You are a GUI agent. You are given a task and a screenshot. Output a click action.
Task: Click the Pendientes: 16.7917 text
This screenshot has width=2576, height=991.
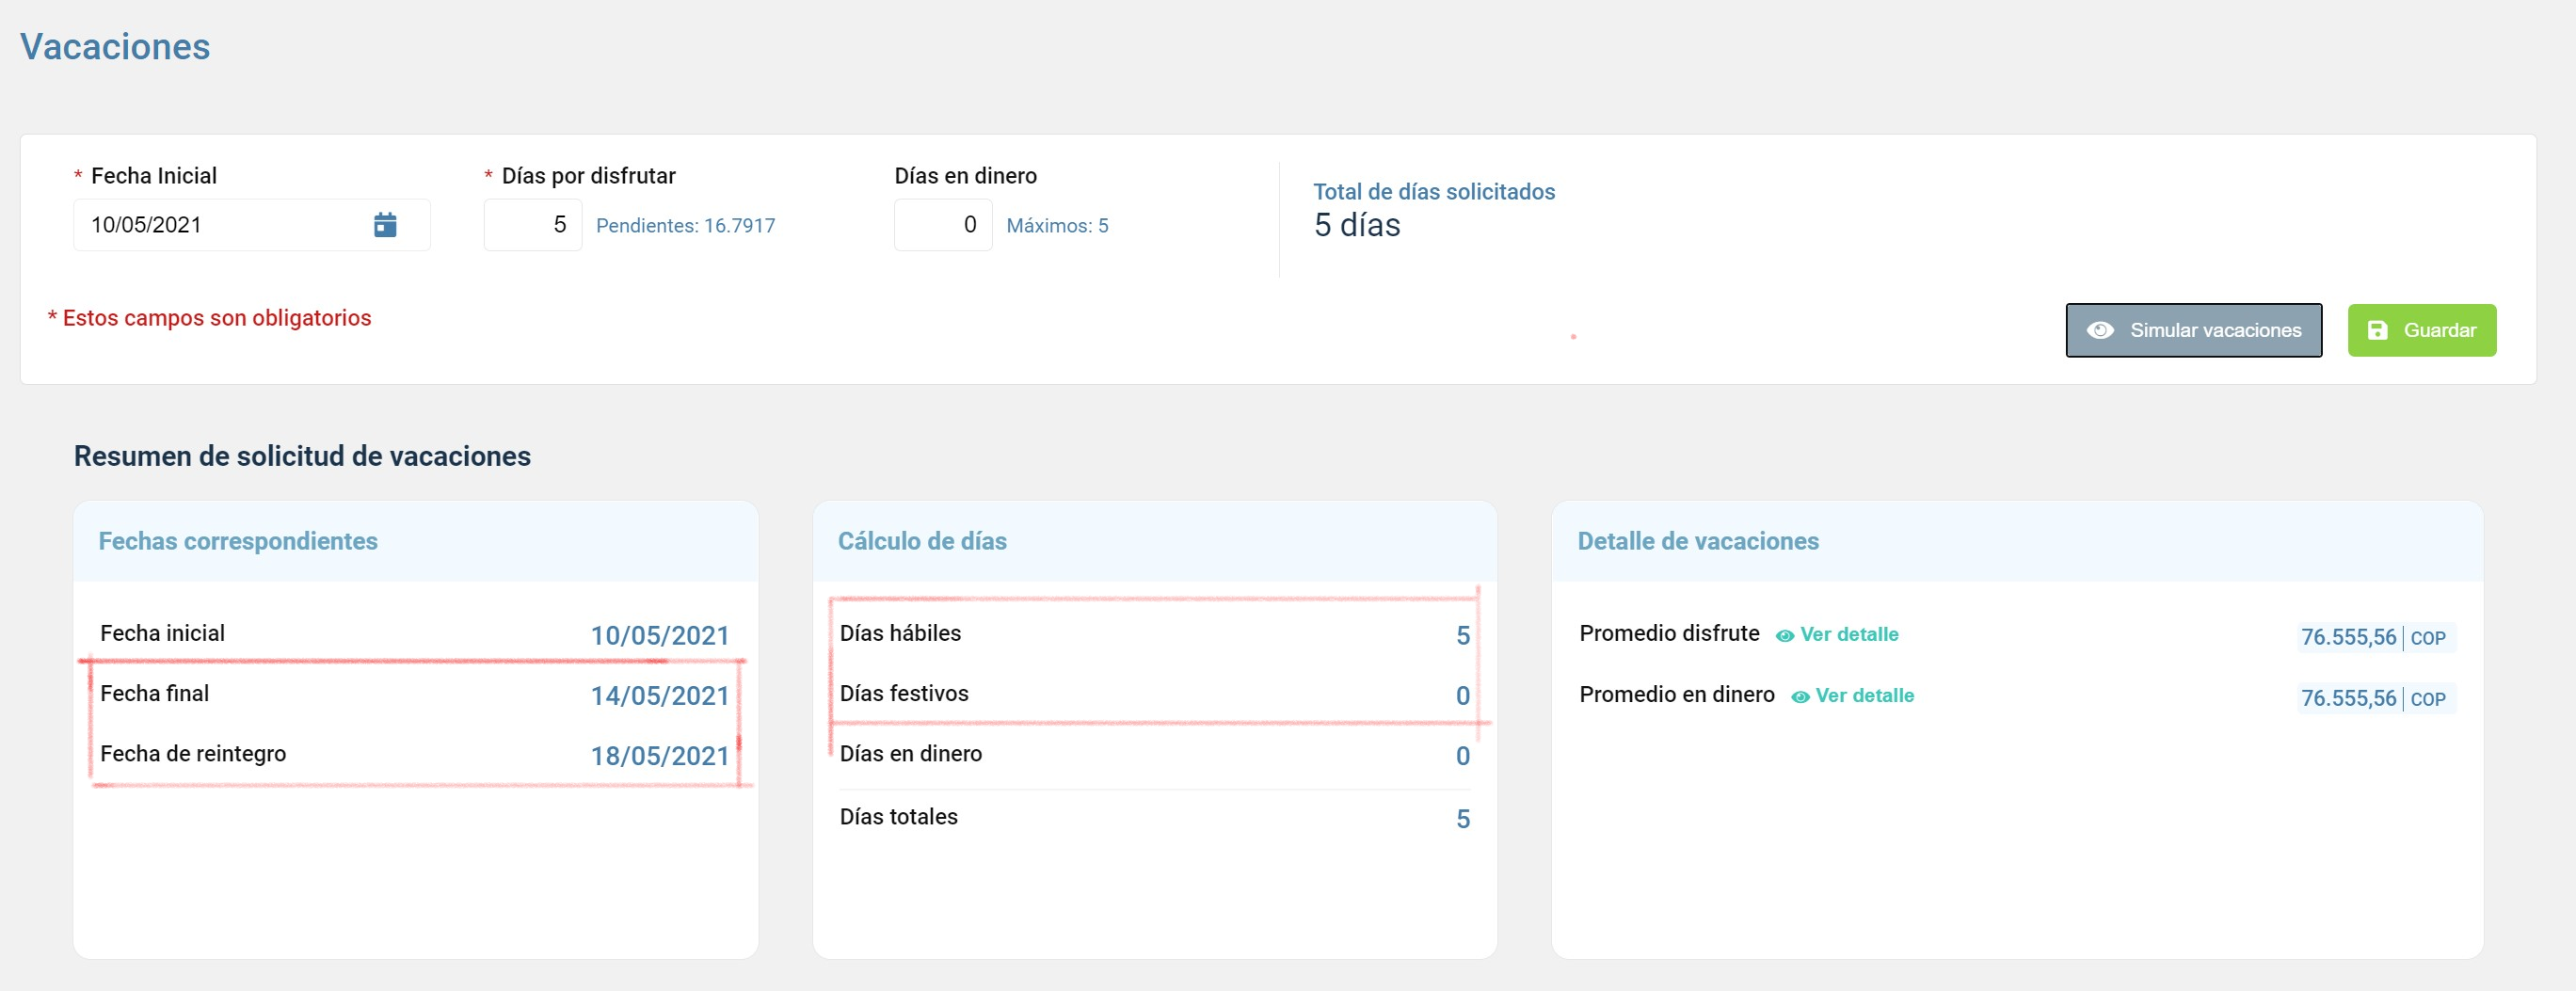(x=685, y=226)
